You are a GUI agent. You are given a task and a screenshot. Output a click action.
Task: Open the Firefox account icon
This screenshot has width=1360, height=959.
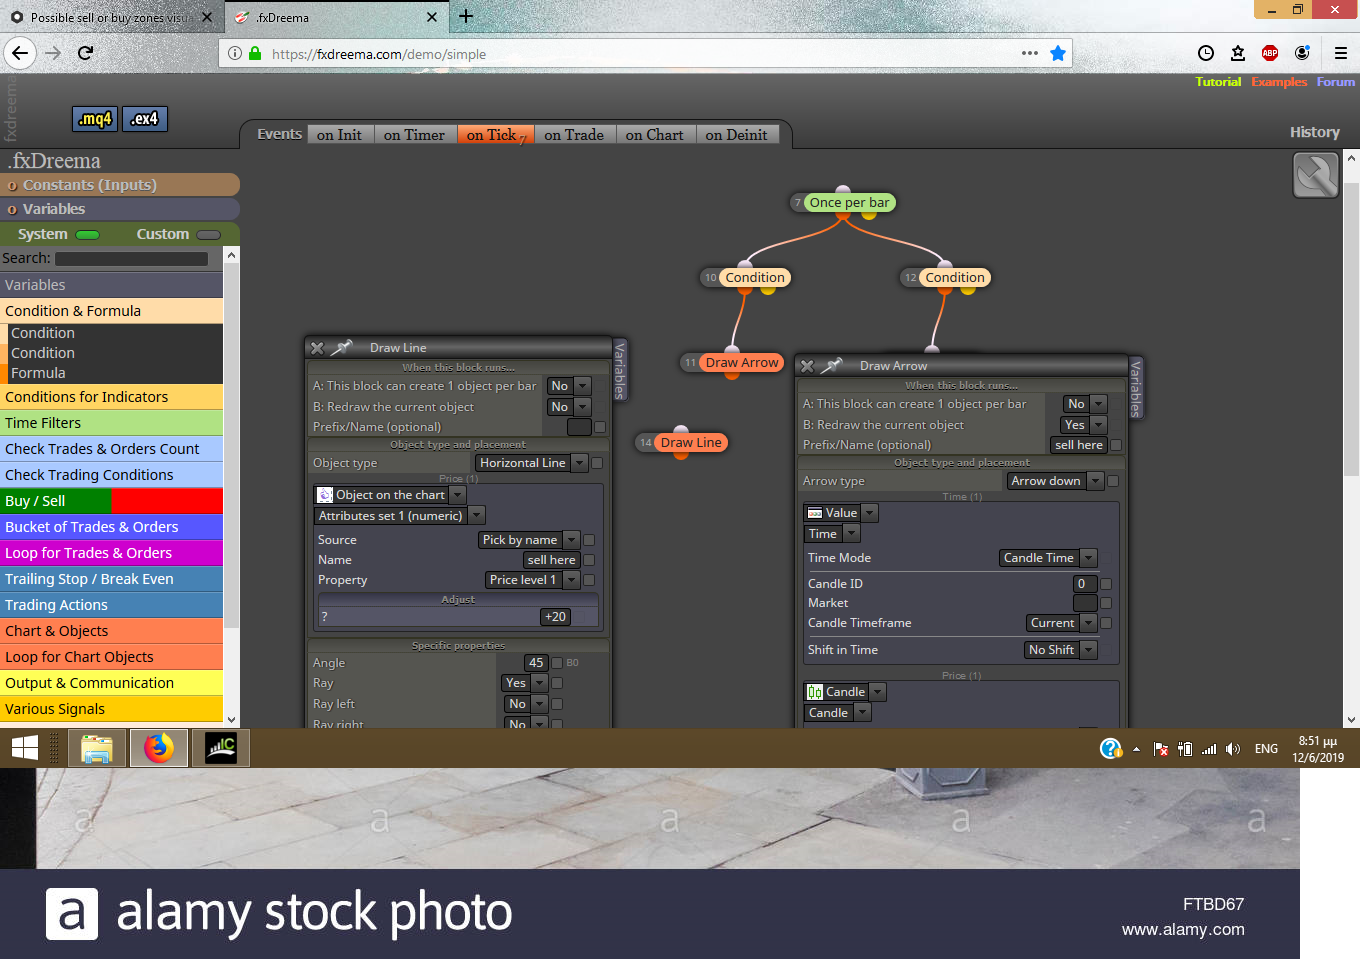coord(1302,53)
